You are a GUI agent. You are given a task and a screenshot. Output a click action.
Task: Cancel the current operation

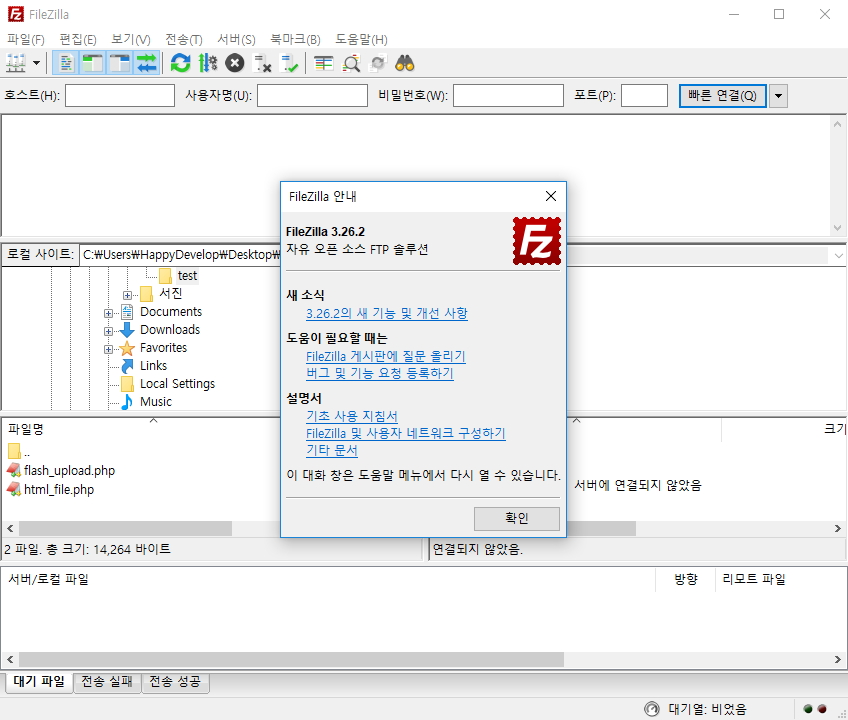click(x=235, y=63)
